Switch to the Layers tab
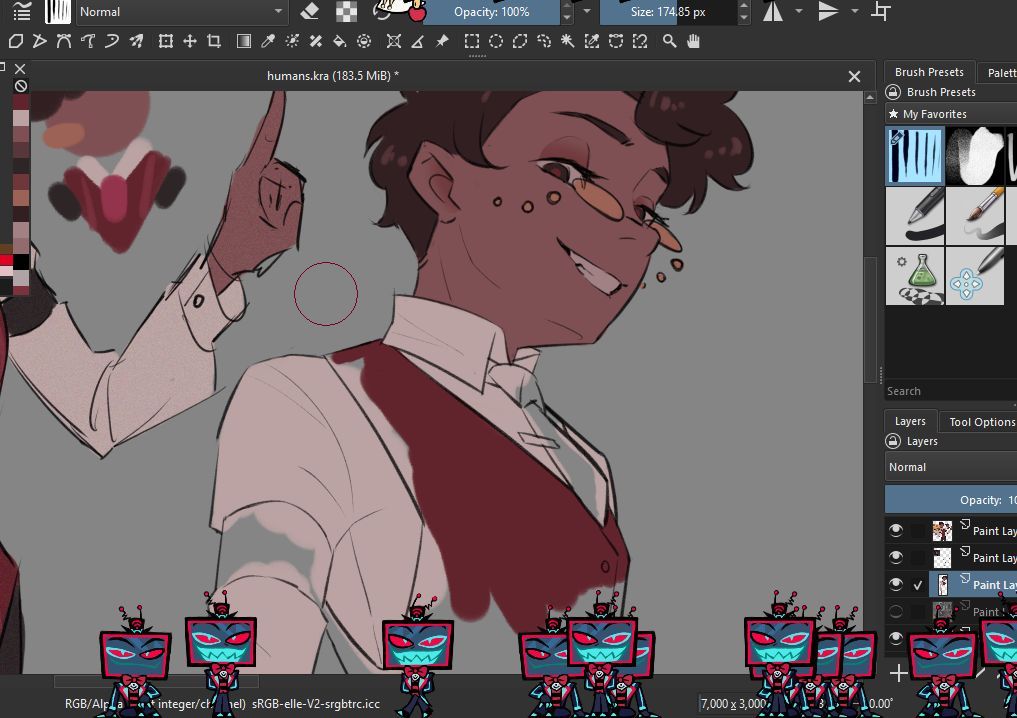The width and height of the screenshot is (1017, 718). point(910,421)
